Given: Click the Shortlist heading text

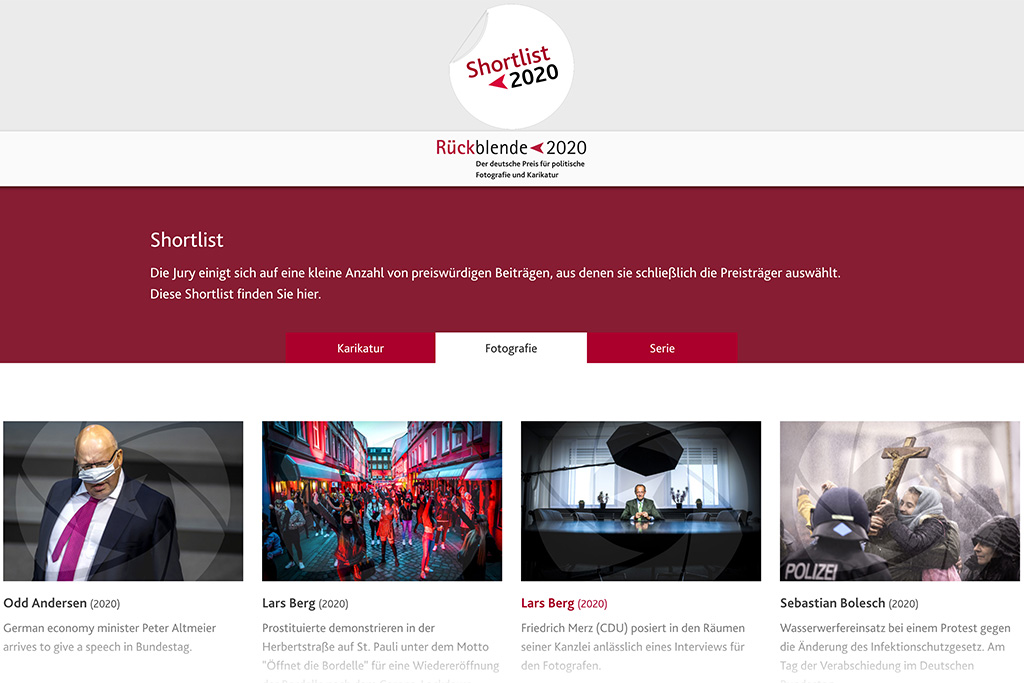Looking at the screenshot, I should (x=187, y=240).
